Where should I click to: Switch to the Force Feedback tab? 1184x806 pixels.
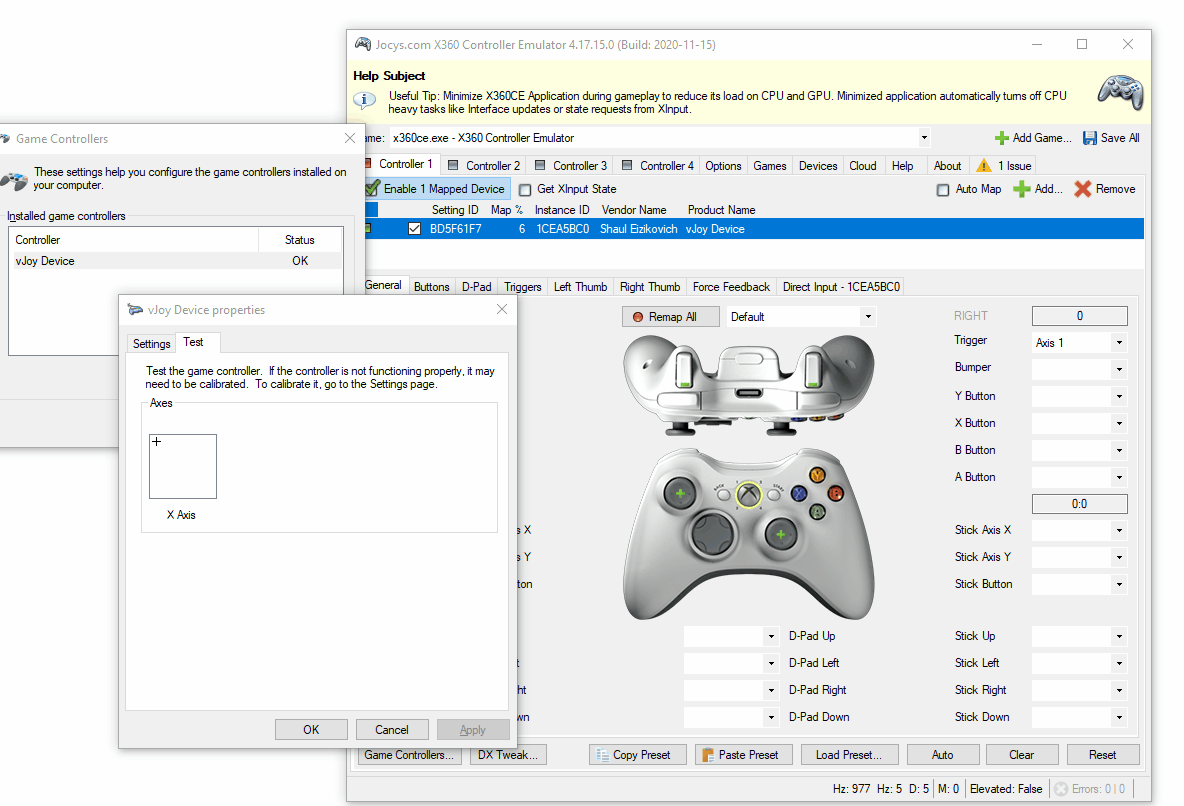point(731,287)
